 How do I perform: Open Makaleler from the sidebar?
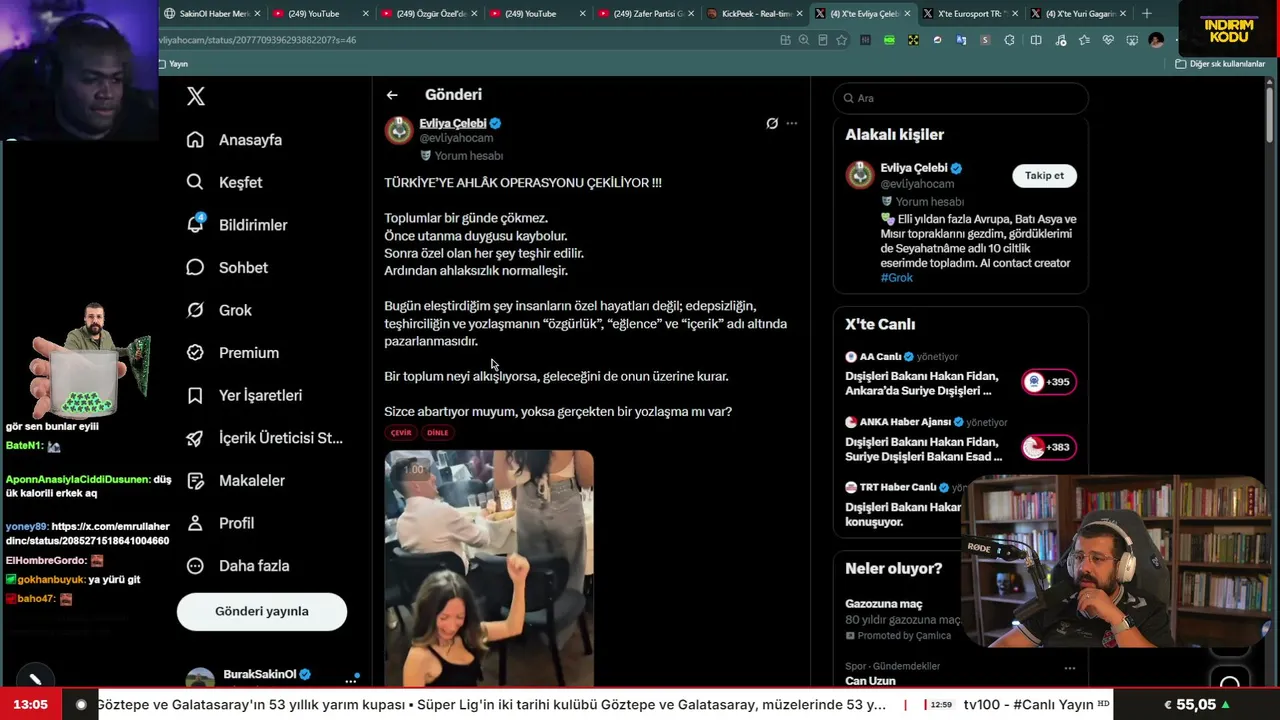(236, 480)
